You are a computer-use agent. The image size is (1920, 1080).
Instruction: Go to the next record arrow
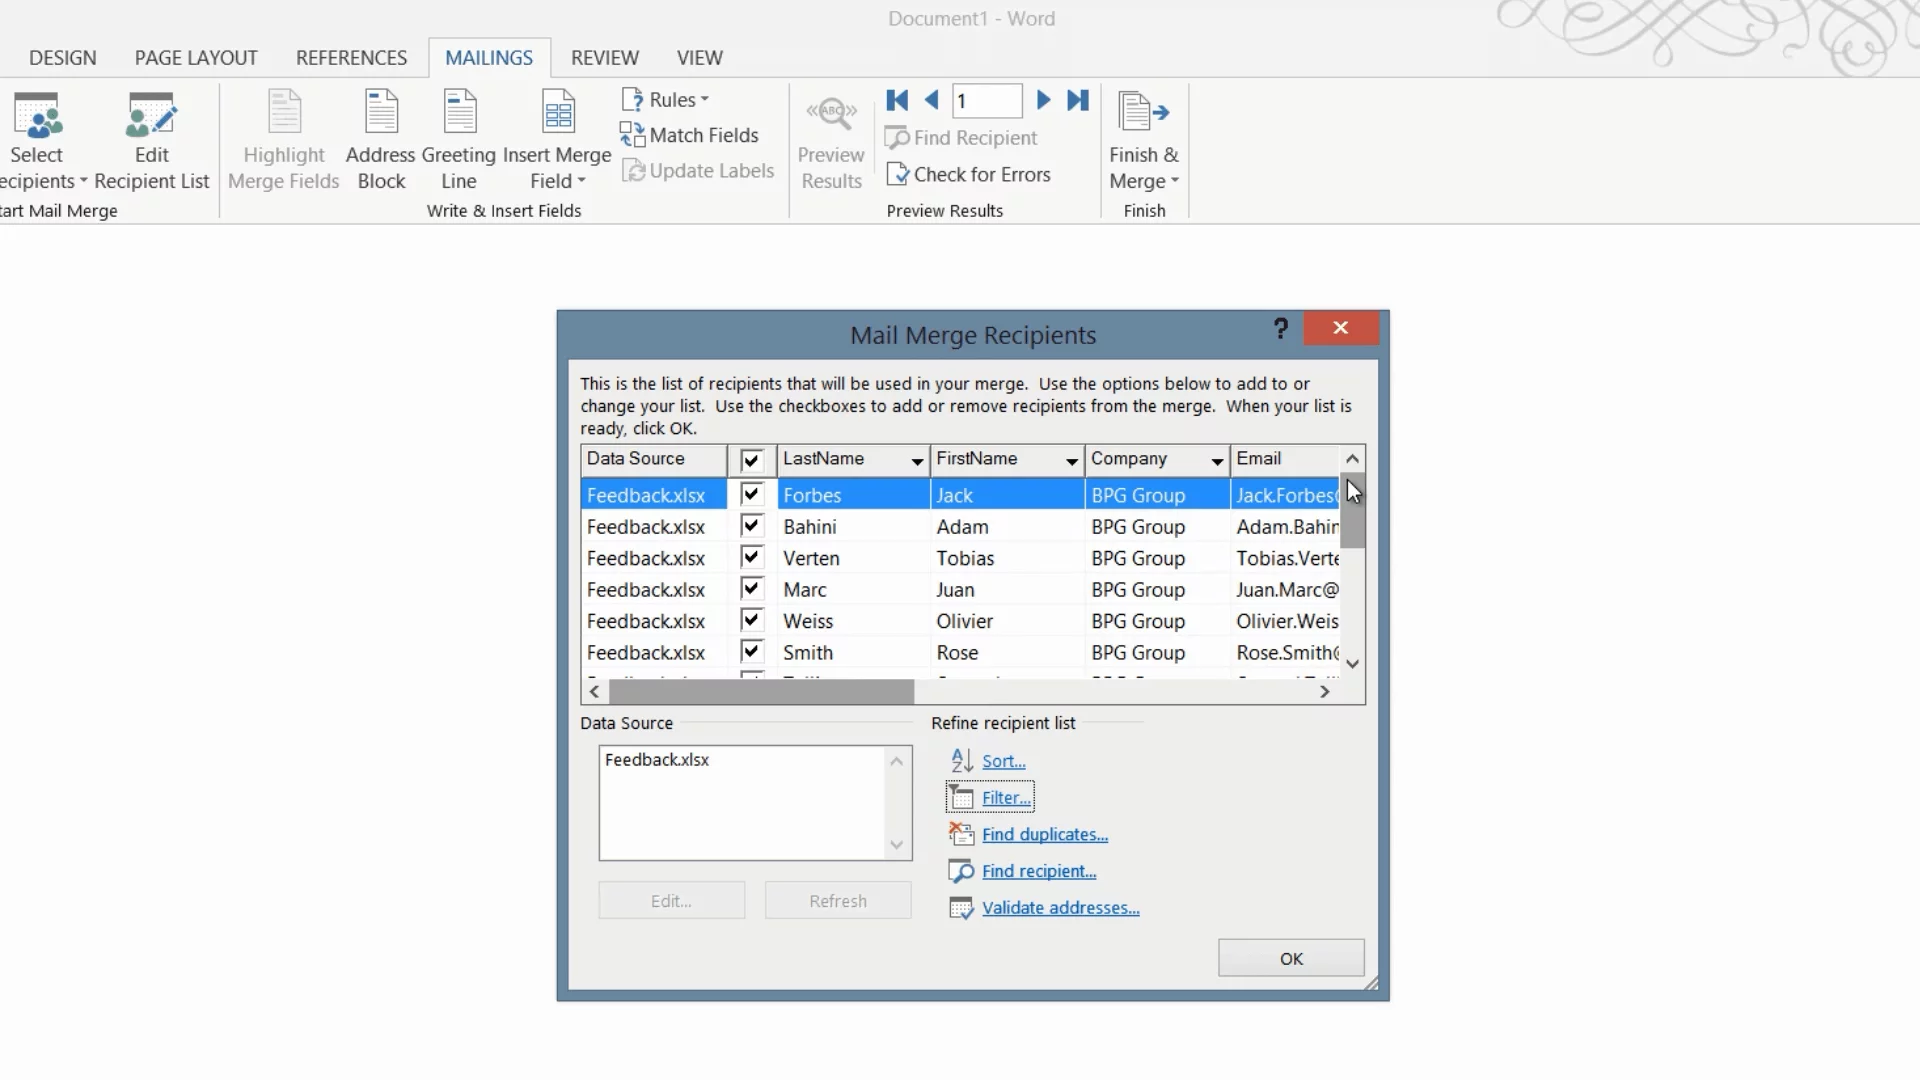point(1043,100)
